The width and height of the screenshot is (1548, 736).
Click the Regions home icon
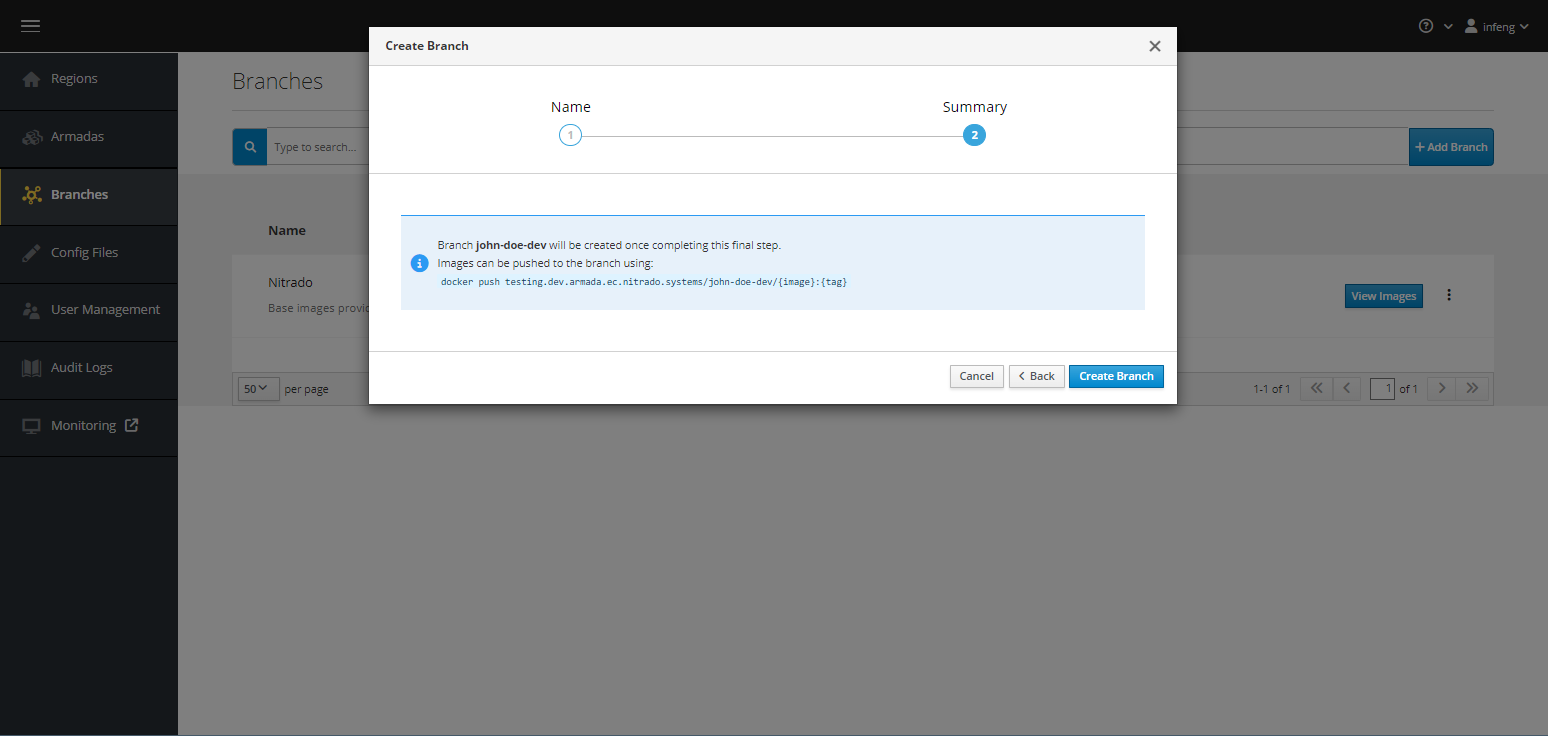(31, 79)
